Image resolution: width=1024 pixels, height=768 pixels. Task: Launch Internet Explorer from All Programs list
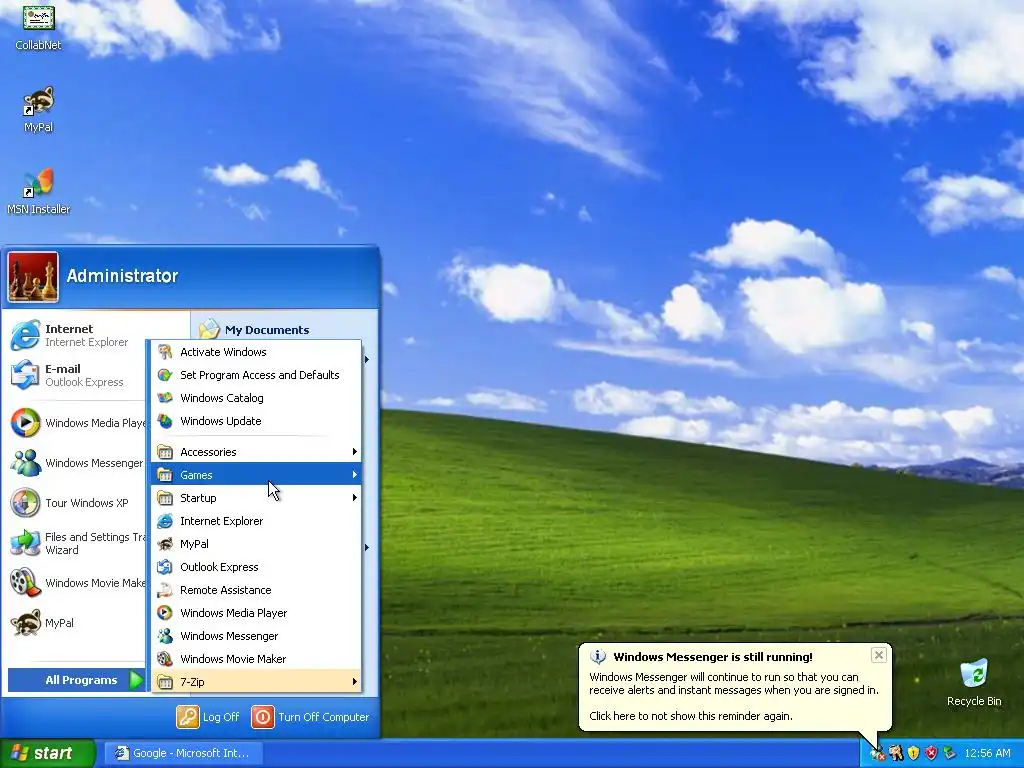point(256,521)
